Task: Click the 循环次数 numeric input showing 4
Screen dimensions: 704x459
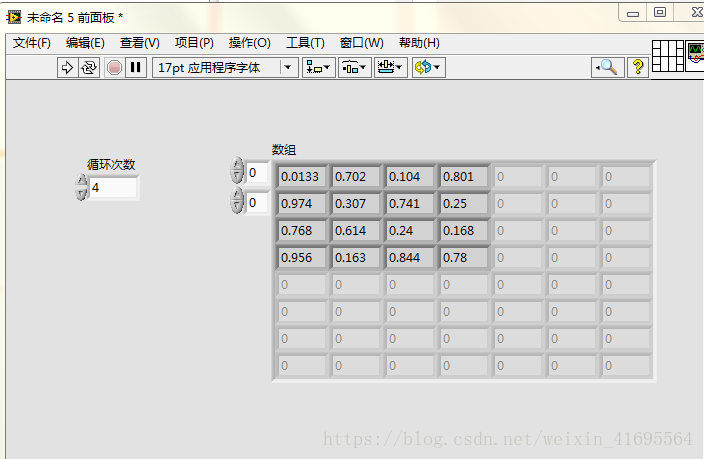Action: [x=114, y=187]
